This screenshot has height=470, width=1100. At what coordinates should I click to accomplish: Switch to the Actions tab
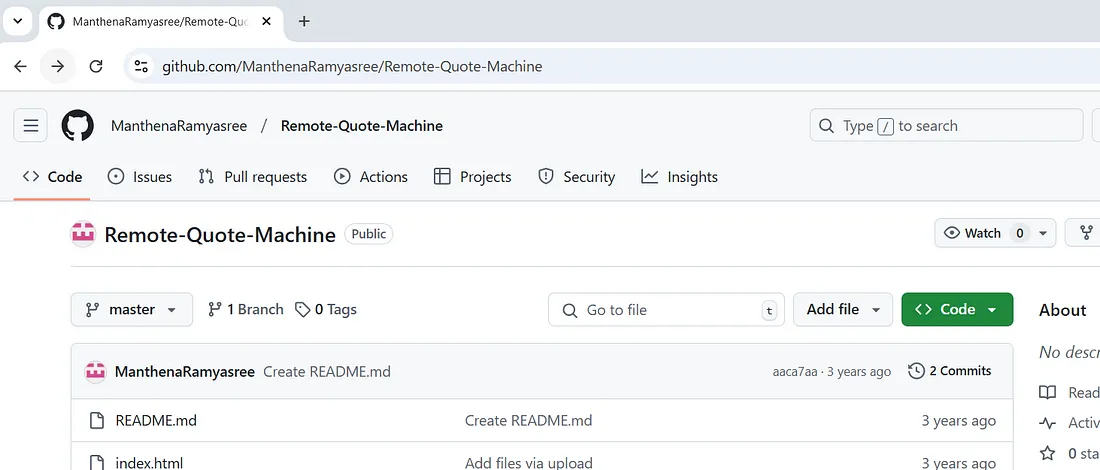coord(370,177)
